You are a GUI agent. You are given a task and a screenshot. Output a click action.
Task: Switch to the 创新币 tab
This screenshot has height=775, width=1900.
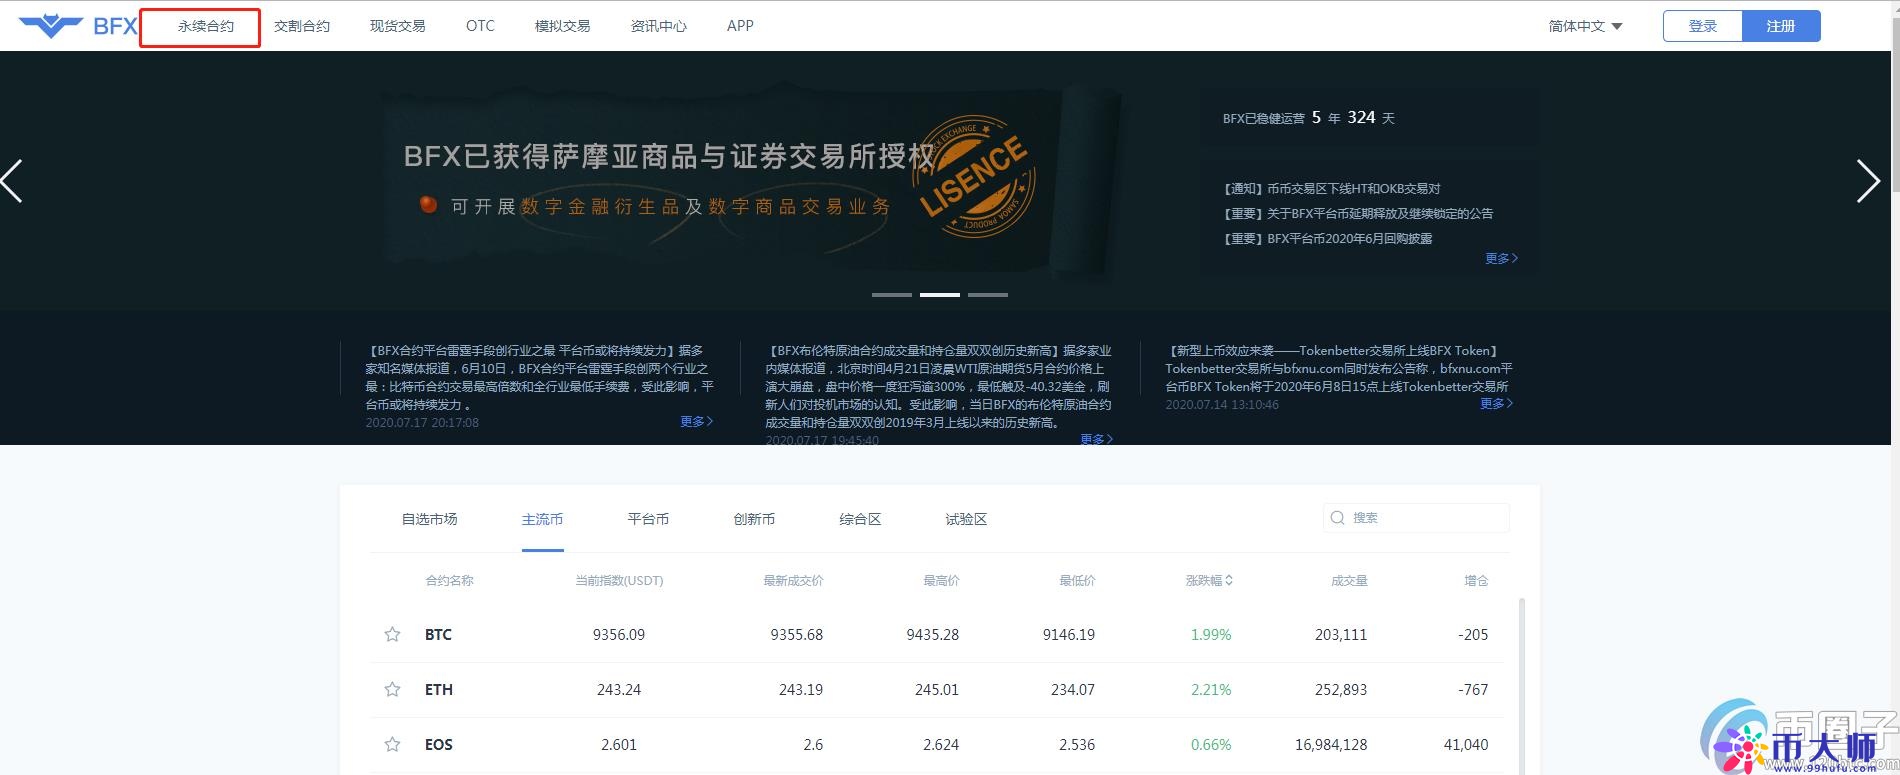coord(754,519)
